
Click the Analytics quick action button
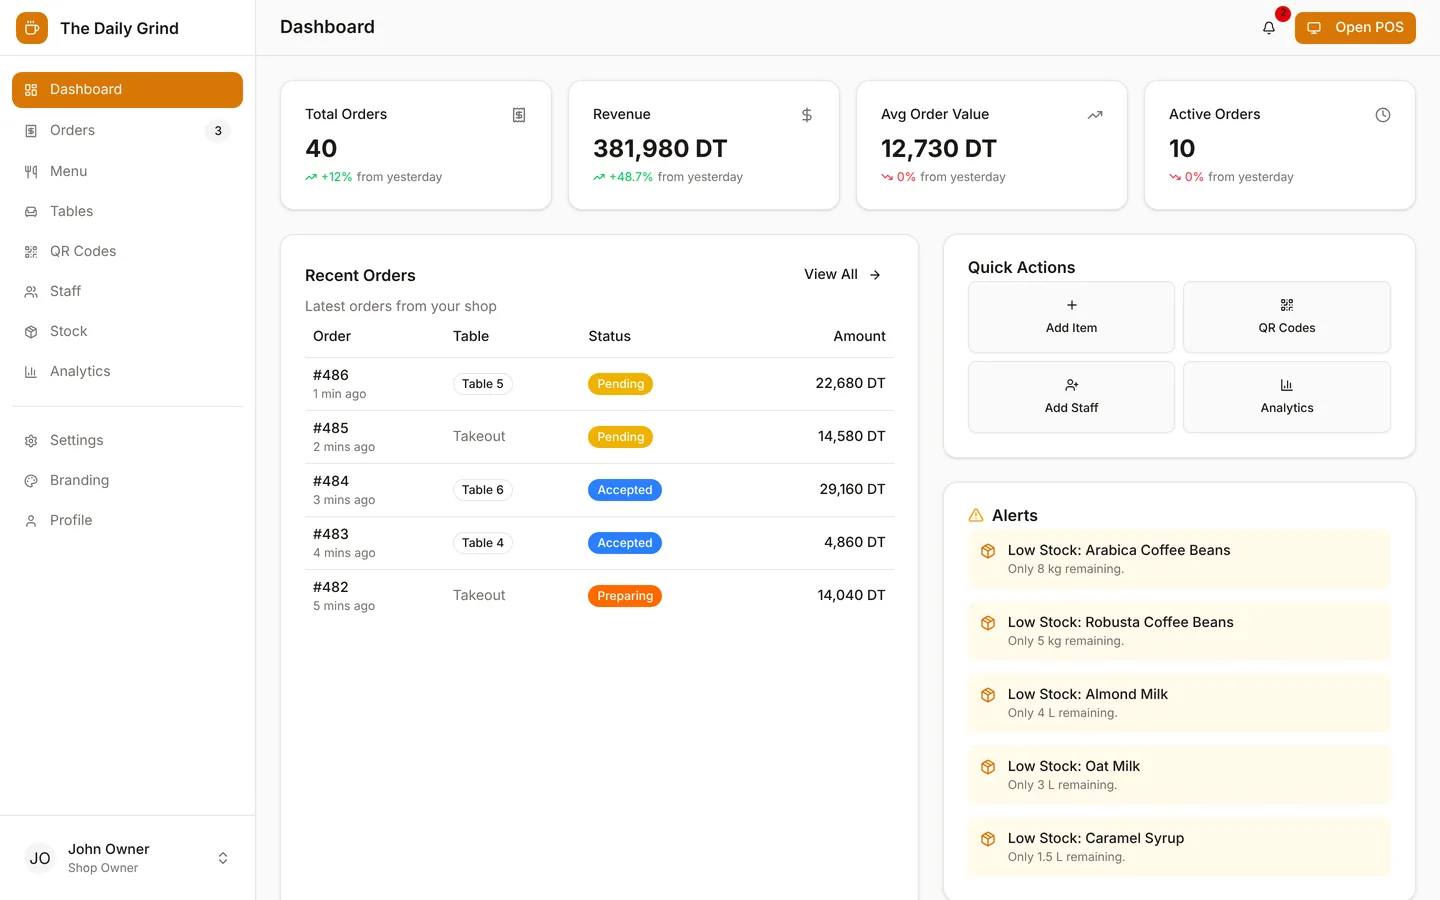coord(1287,397)
